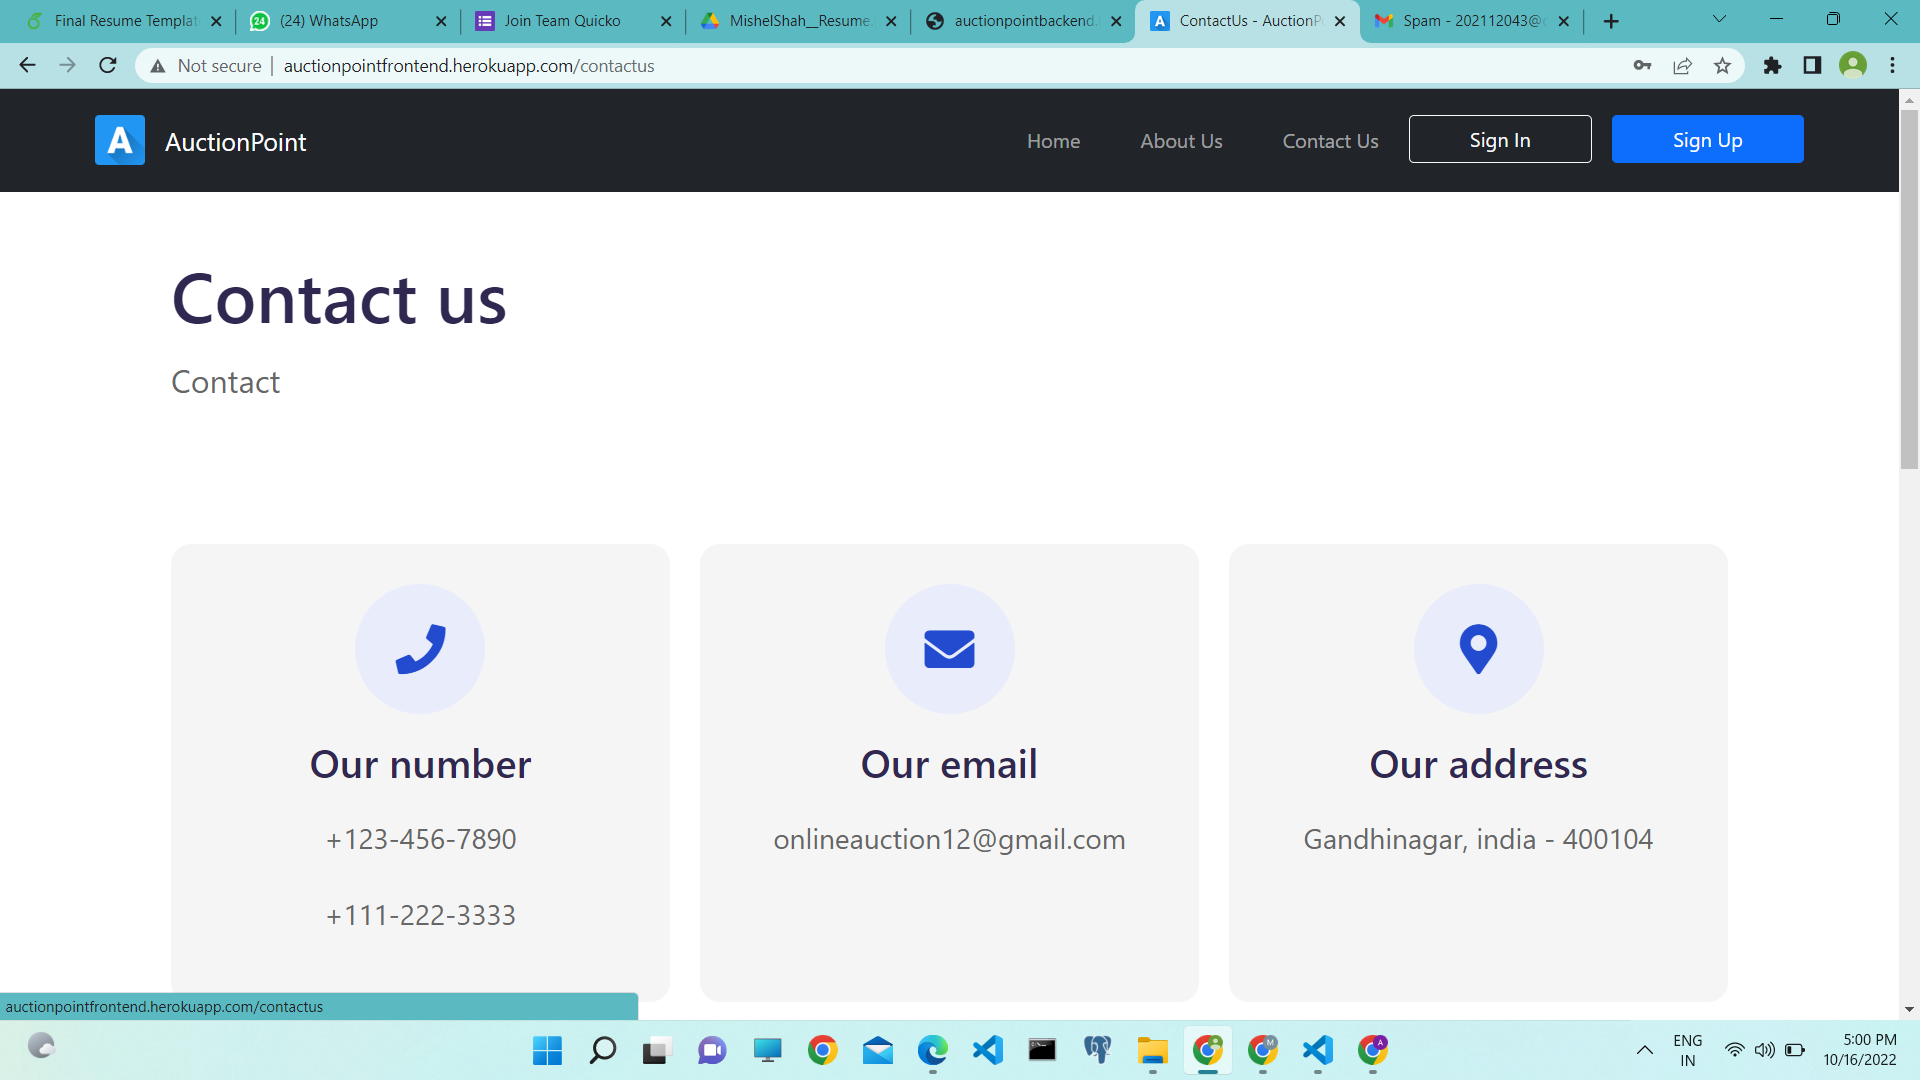
Task: Expand the system tray hidden icons arrow
Action: 1644,1050
